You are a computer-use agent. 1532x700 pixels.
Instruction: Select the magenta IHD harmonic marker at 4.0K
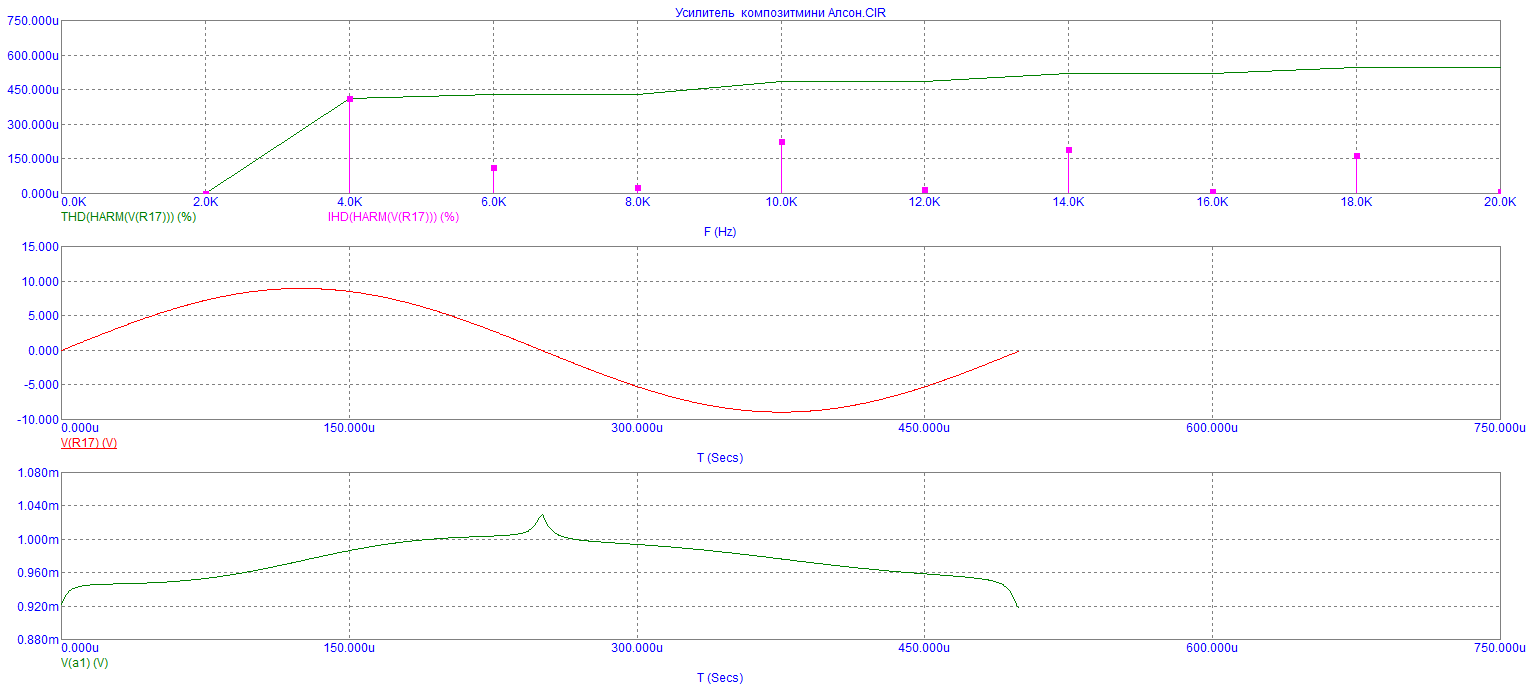click(x=350, y=99)
